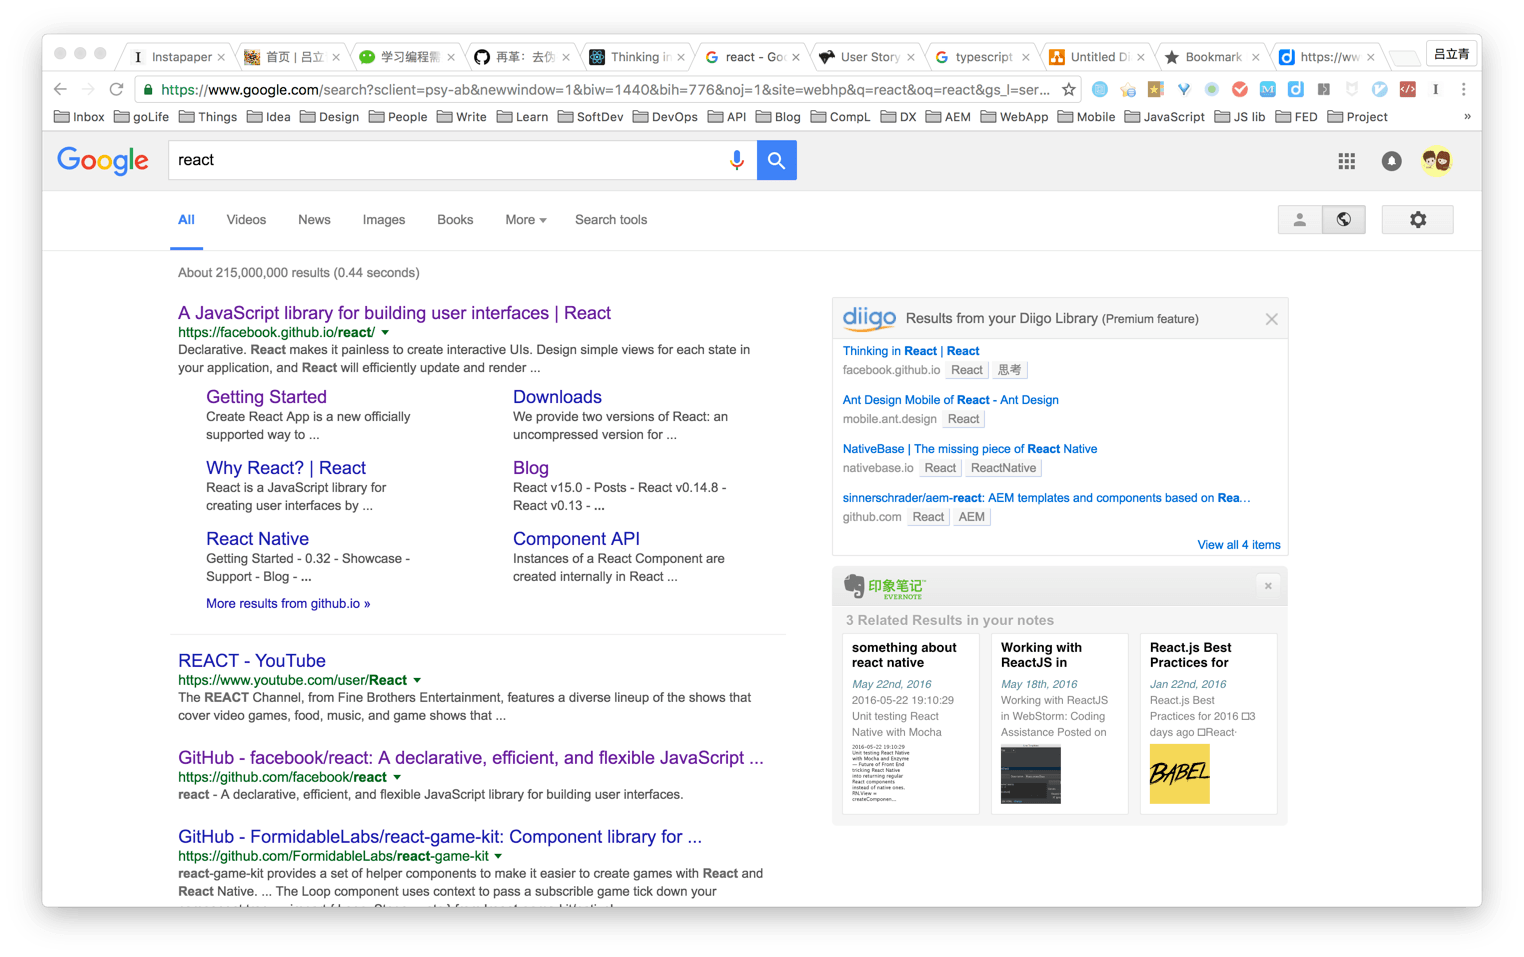Open Diigo 'Thinking in React' link
This screenshot has width=1524, height=957.
[x=911, y=351]
